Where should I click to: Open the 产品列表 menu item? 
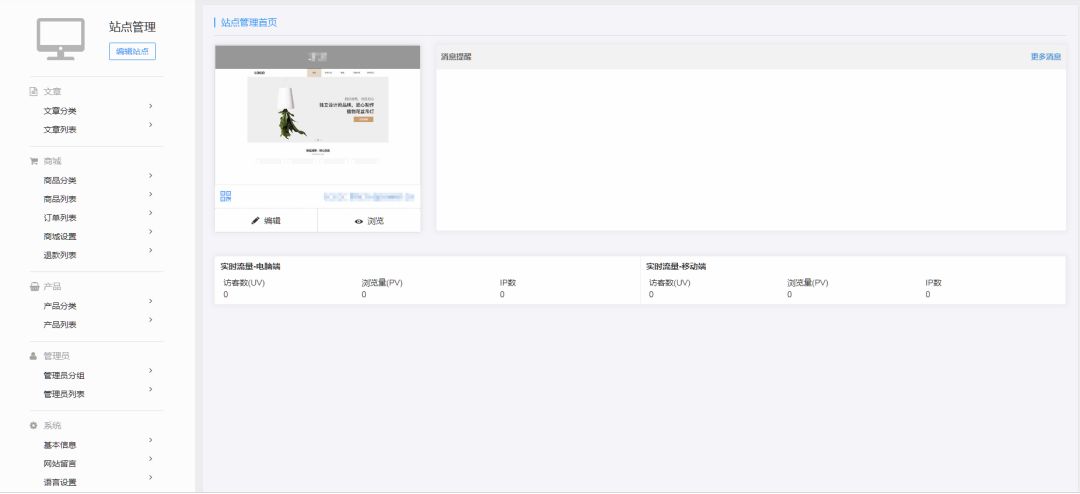pyautogui.click(x=60, y=325)
